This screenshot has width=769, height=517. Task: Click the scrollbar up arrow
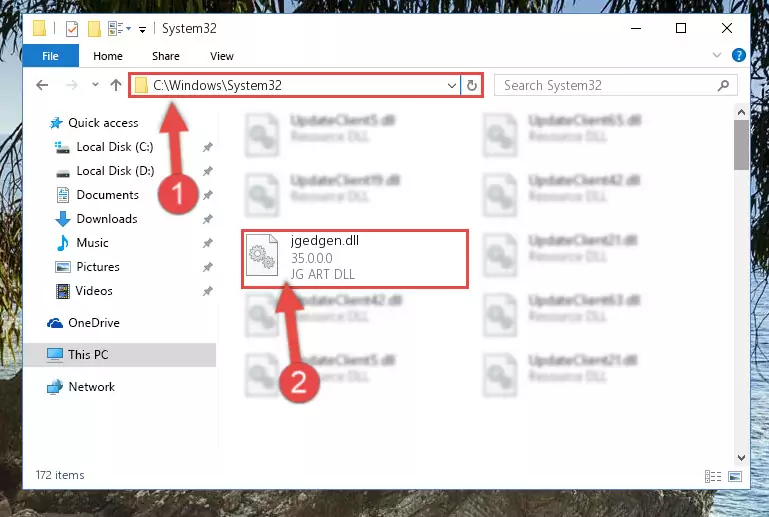click(741, 112)
